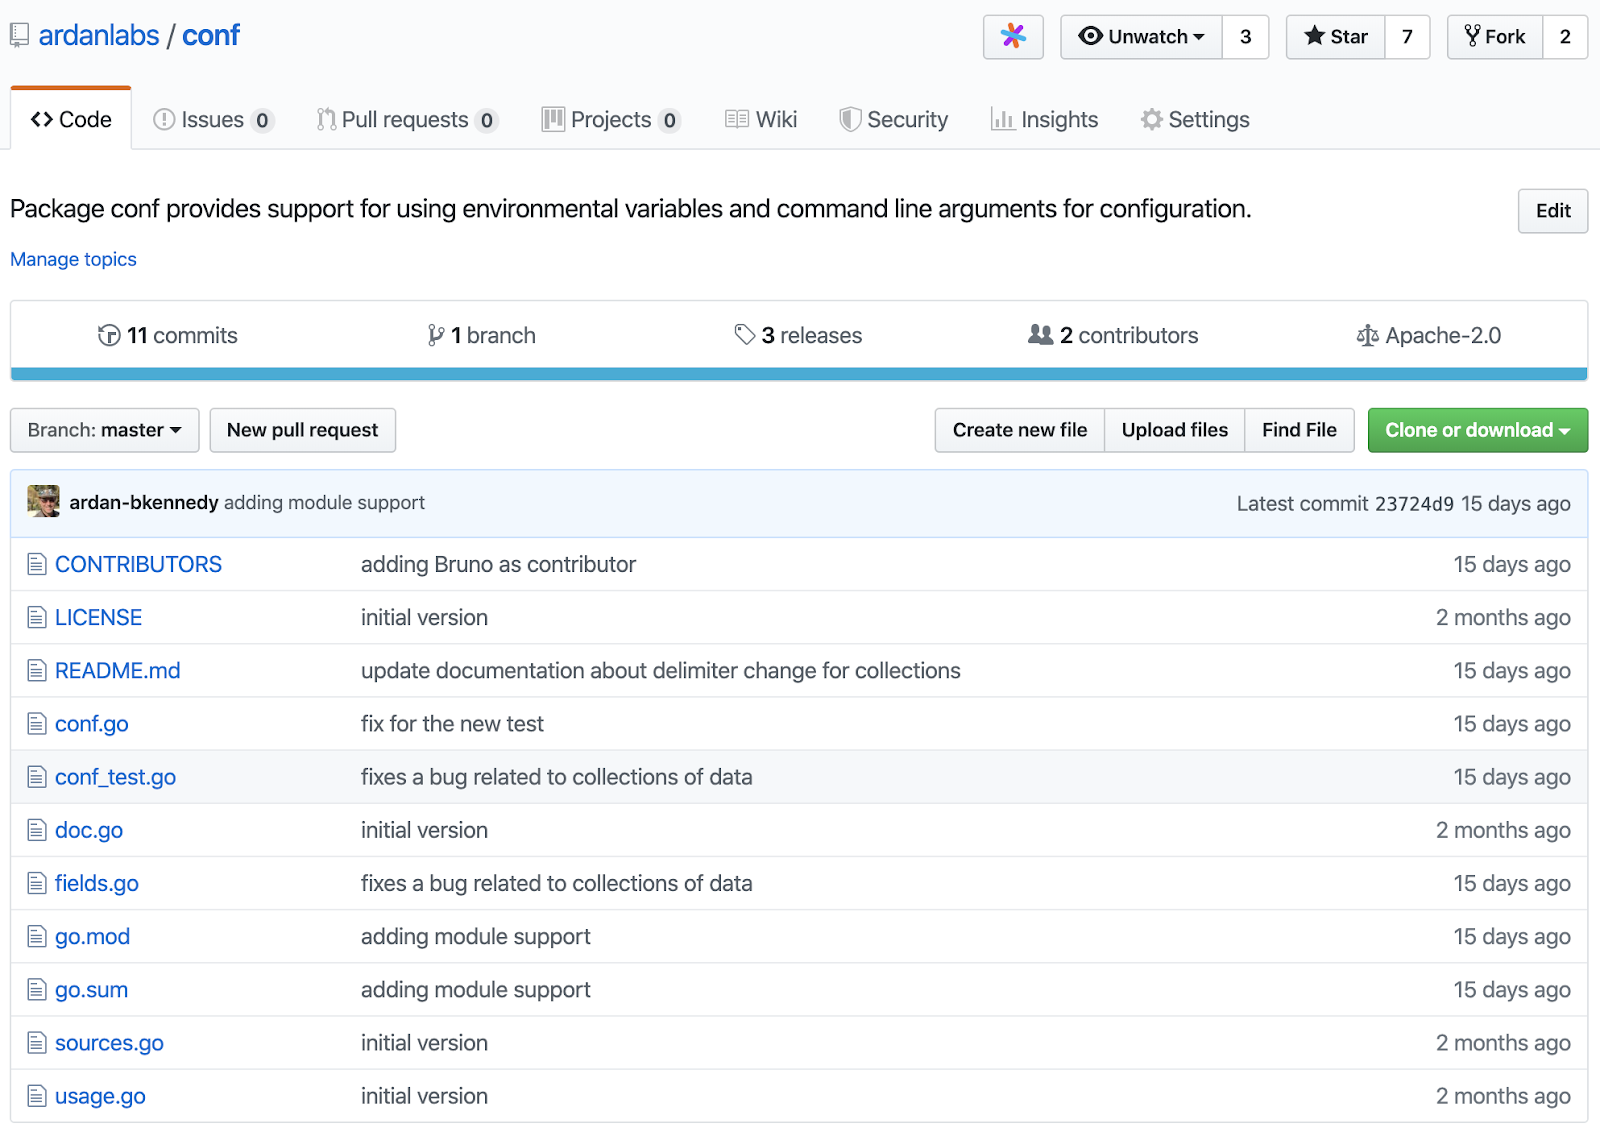
Task: Click Create new file button
Action: pyautogui.click(x=1020, y=430)
